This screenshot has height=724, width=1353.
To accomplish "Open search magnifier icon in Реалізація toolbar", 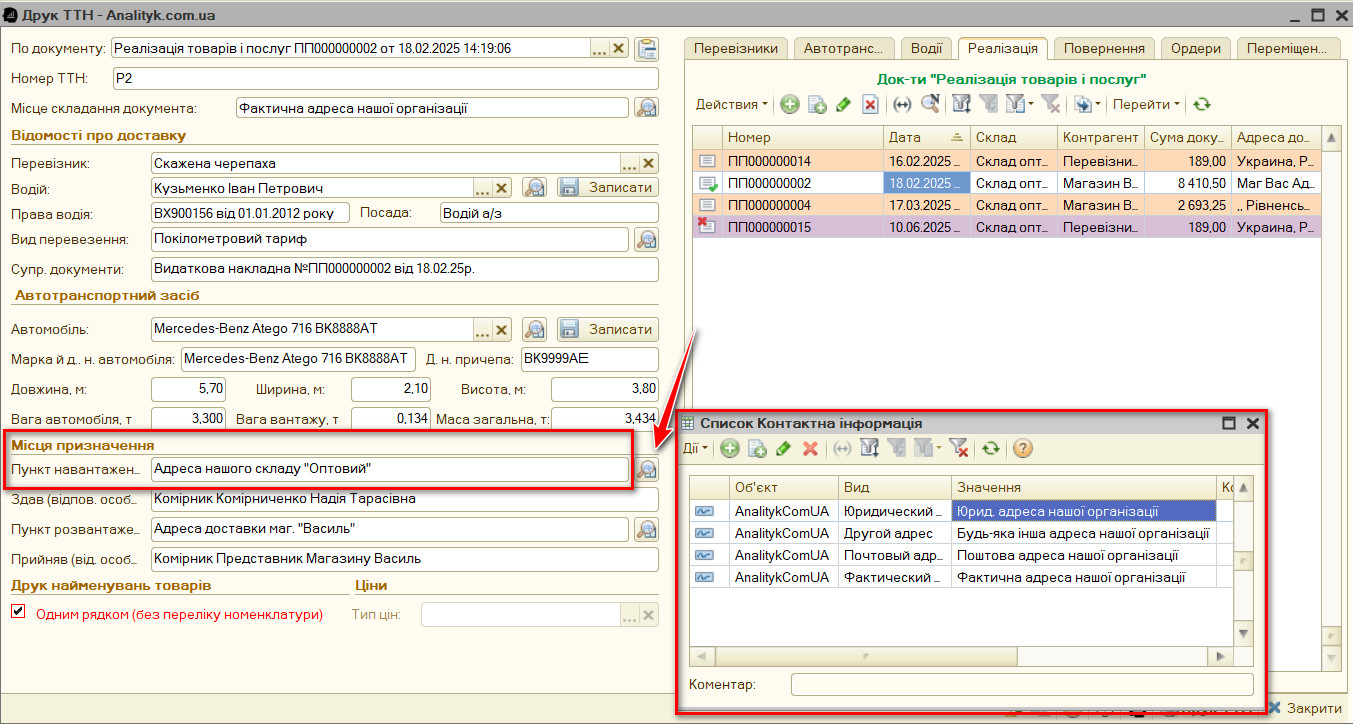I will coord(930,104).
